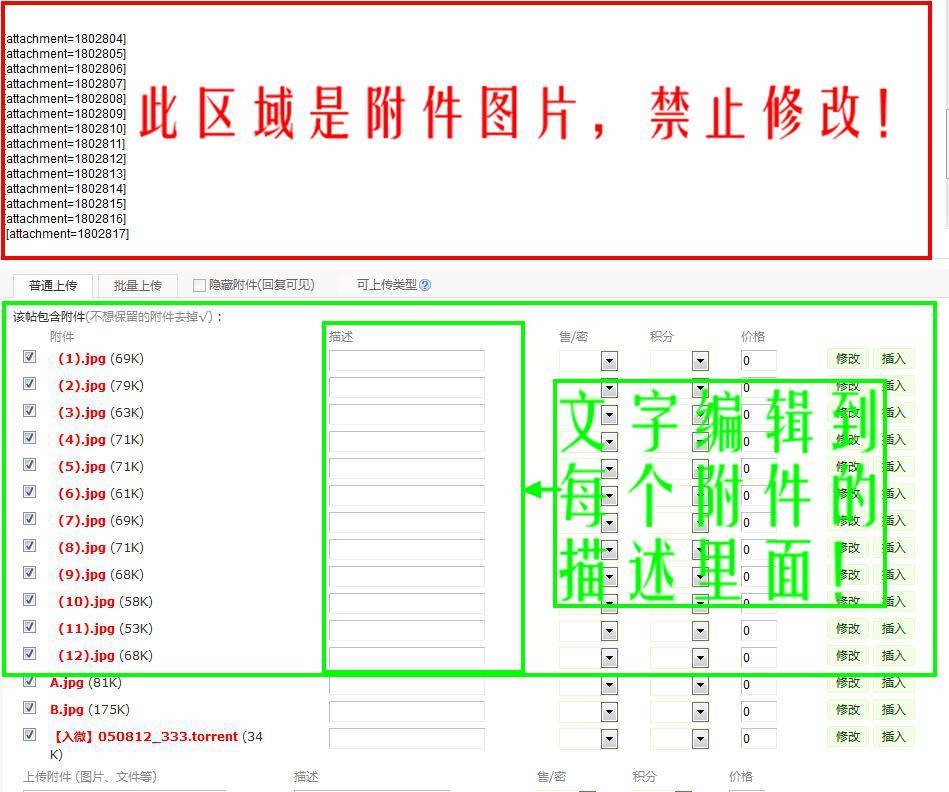Open the 【入微】050812_333.torrent link
Image resolution: width=949 pixels, height=792 pixels.
point(146,736)
